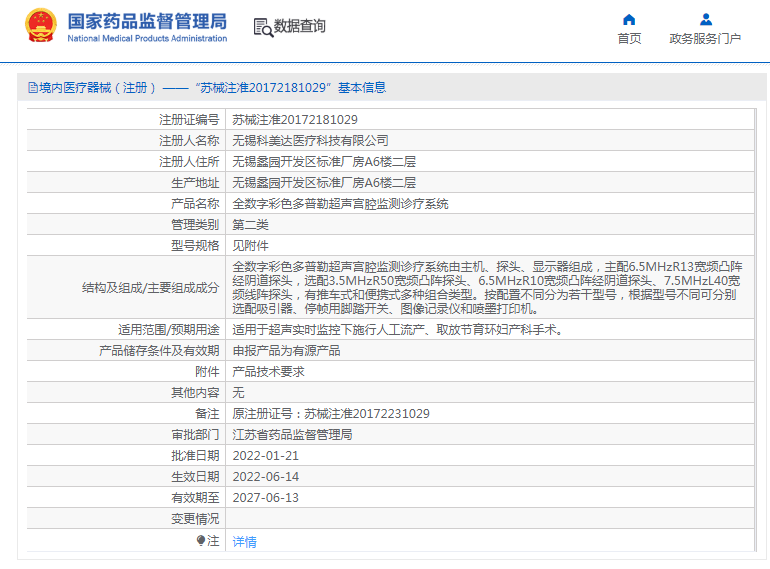The image size is (770, 569).
Task: Click the 型号规格 row label
Action: tap(195, 245)
